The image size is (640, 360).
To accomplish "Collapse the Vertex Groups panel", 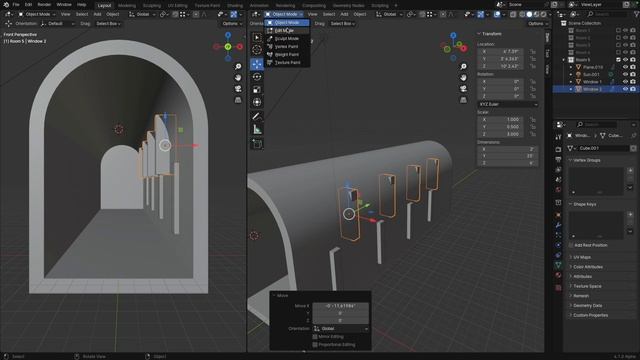I will pos(587,160).
